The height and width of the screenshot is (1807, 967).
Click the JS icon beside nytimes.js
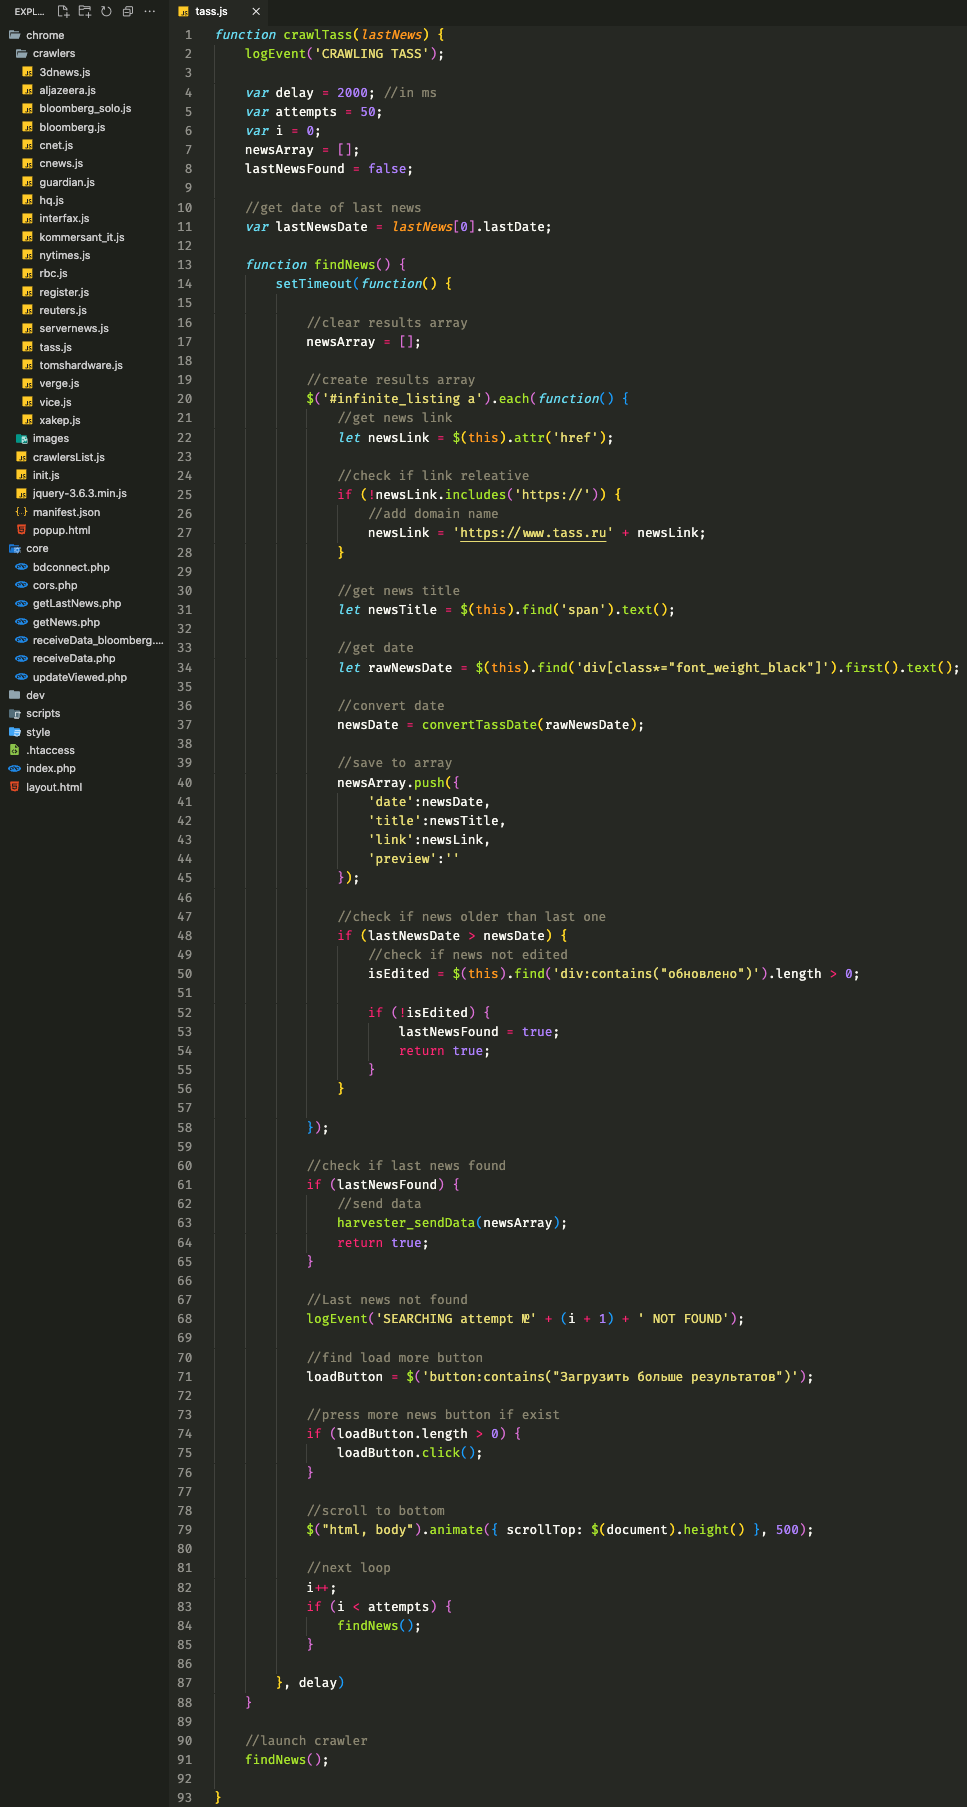pyautogui.click(x=28, y=255)
